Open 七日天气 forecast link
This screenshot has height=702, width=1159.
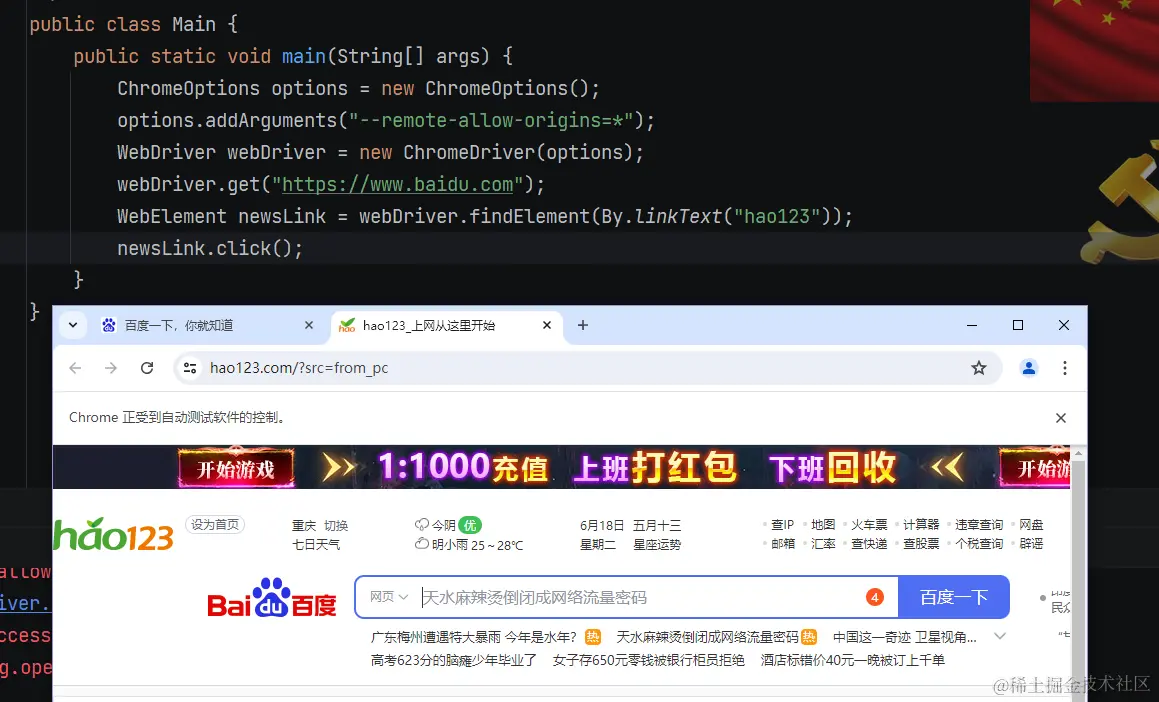click(316, 545)
